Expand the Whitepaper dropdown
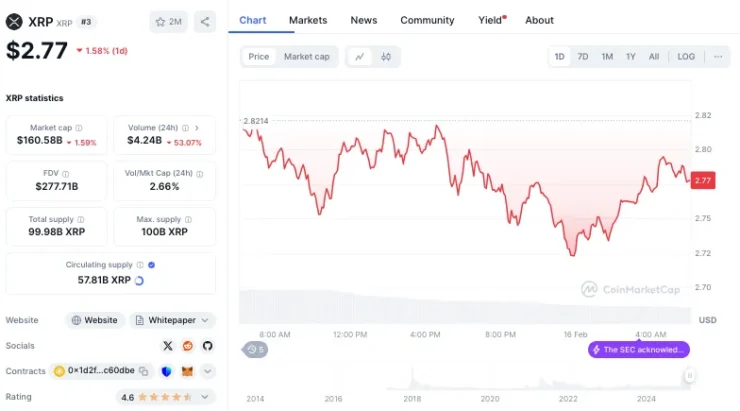The height and width of the screenshot is (411, 740). pos(173,320)
